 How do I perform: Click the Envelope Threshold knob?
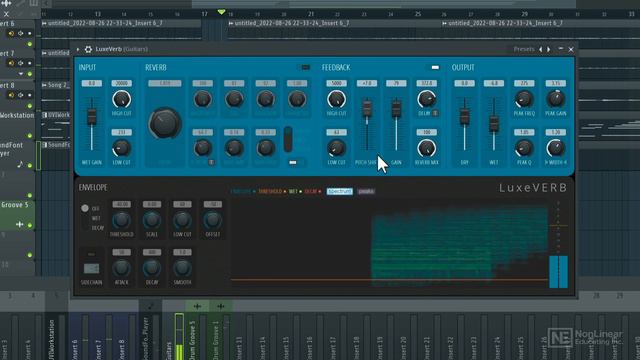click(x=121, y=220)
